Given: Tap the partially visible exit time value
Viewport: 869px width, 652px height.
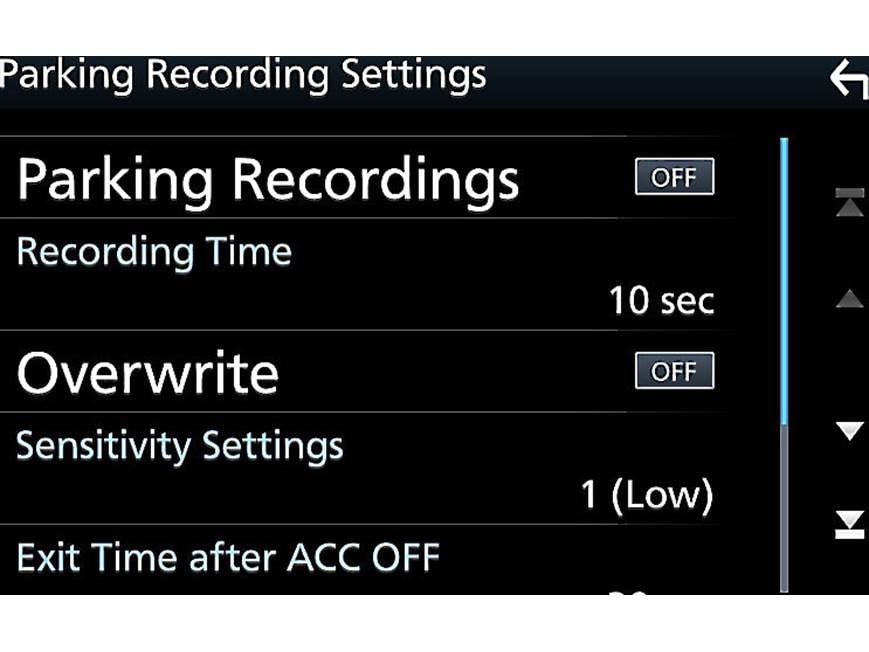Looking at the screenshot, I should pos(628,590).
